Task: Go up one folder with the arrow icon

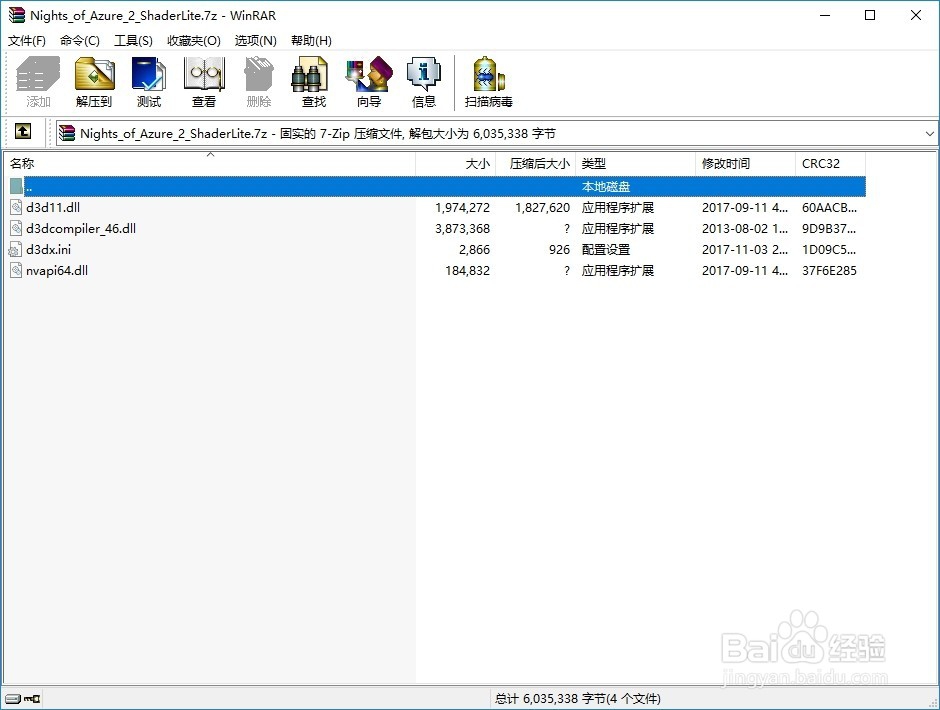Action: click(23, 131)
